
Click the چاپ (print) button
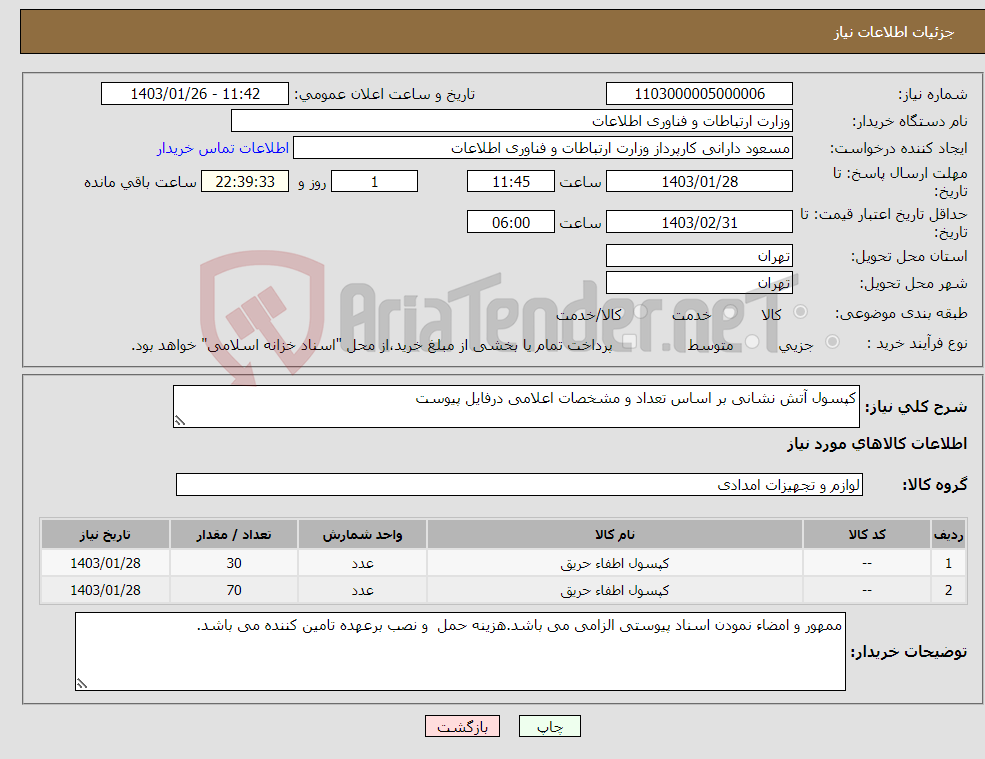tap(549, 726)
